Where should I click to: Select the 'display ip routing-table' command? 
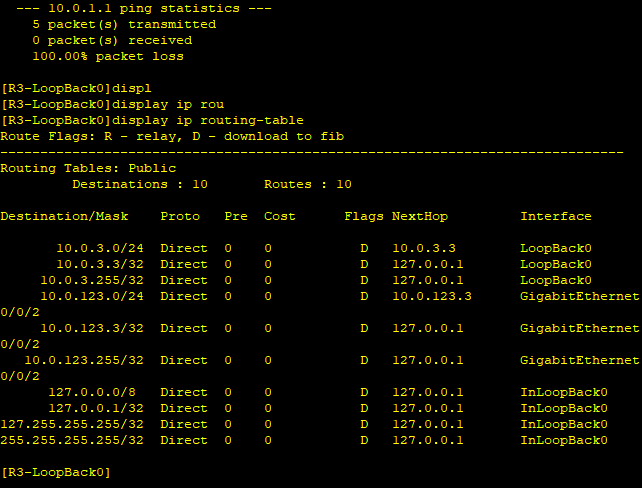tap(208, 120)
